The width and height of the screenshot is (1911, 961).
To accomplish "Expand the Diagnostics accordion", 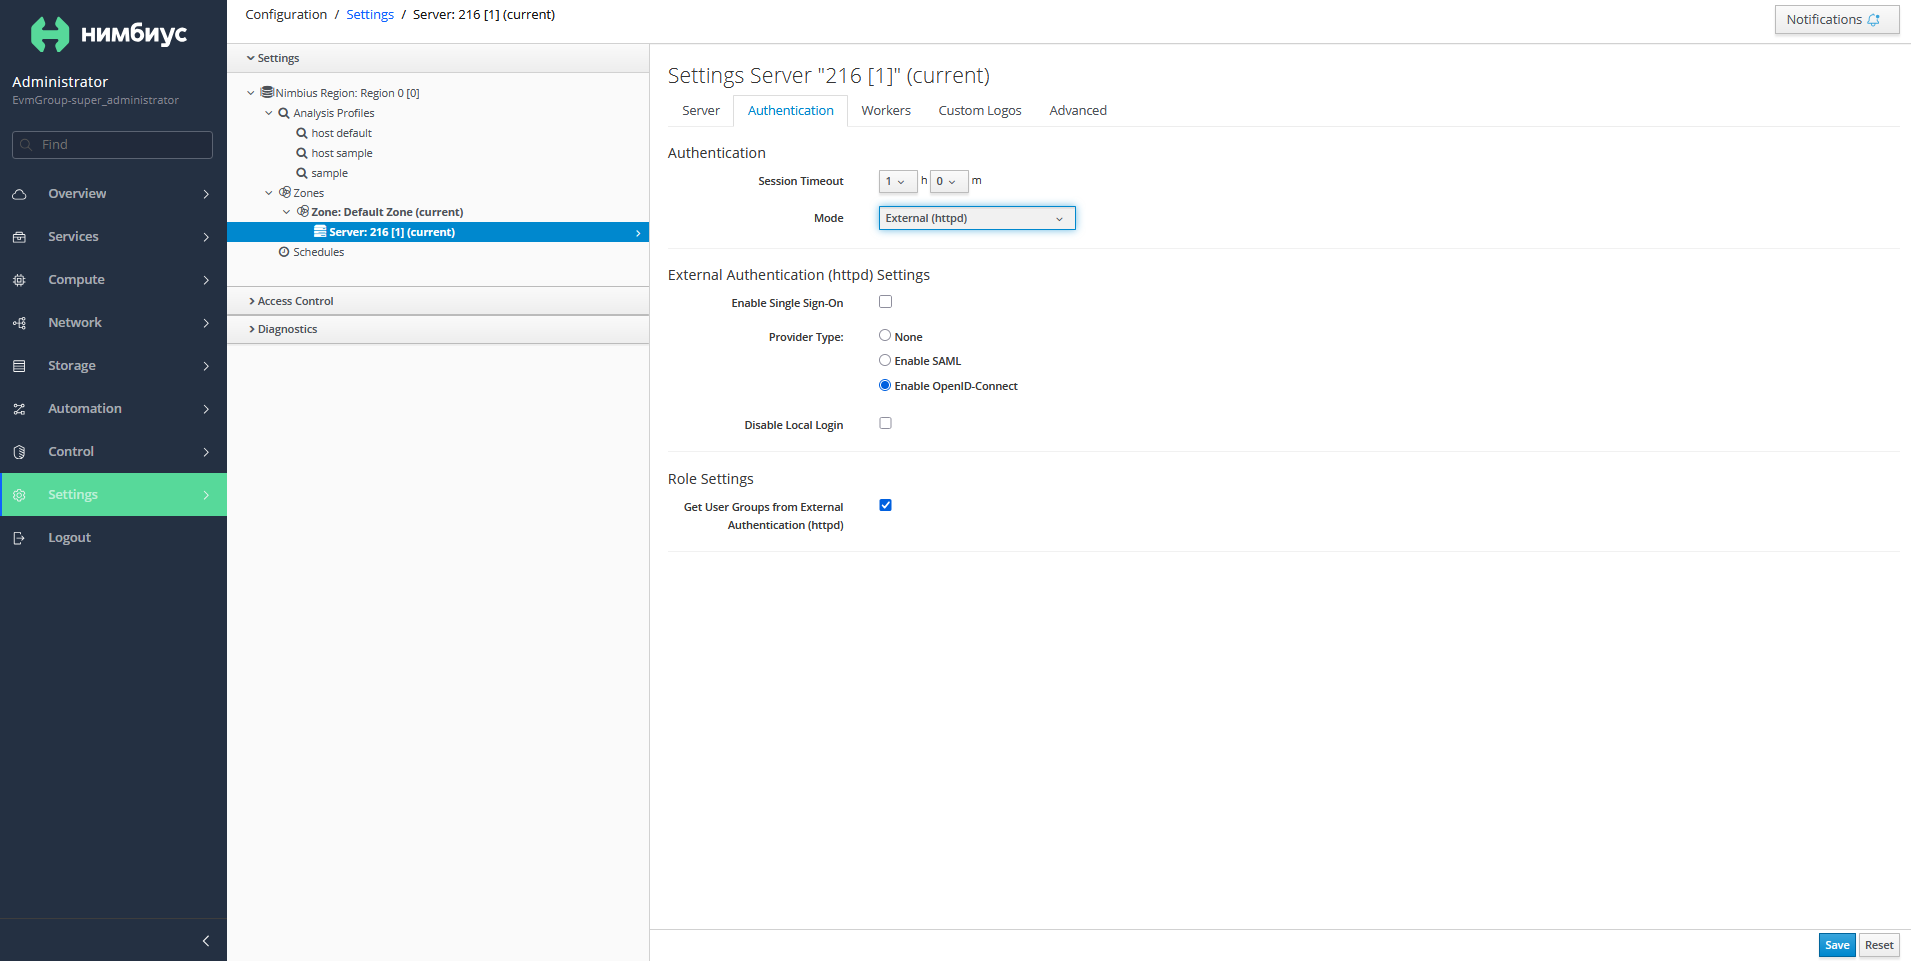I will tap(438, 329).
